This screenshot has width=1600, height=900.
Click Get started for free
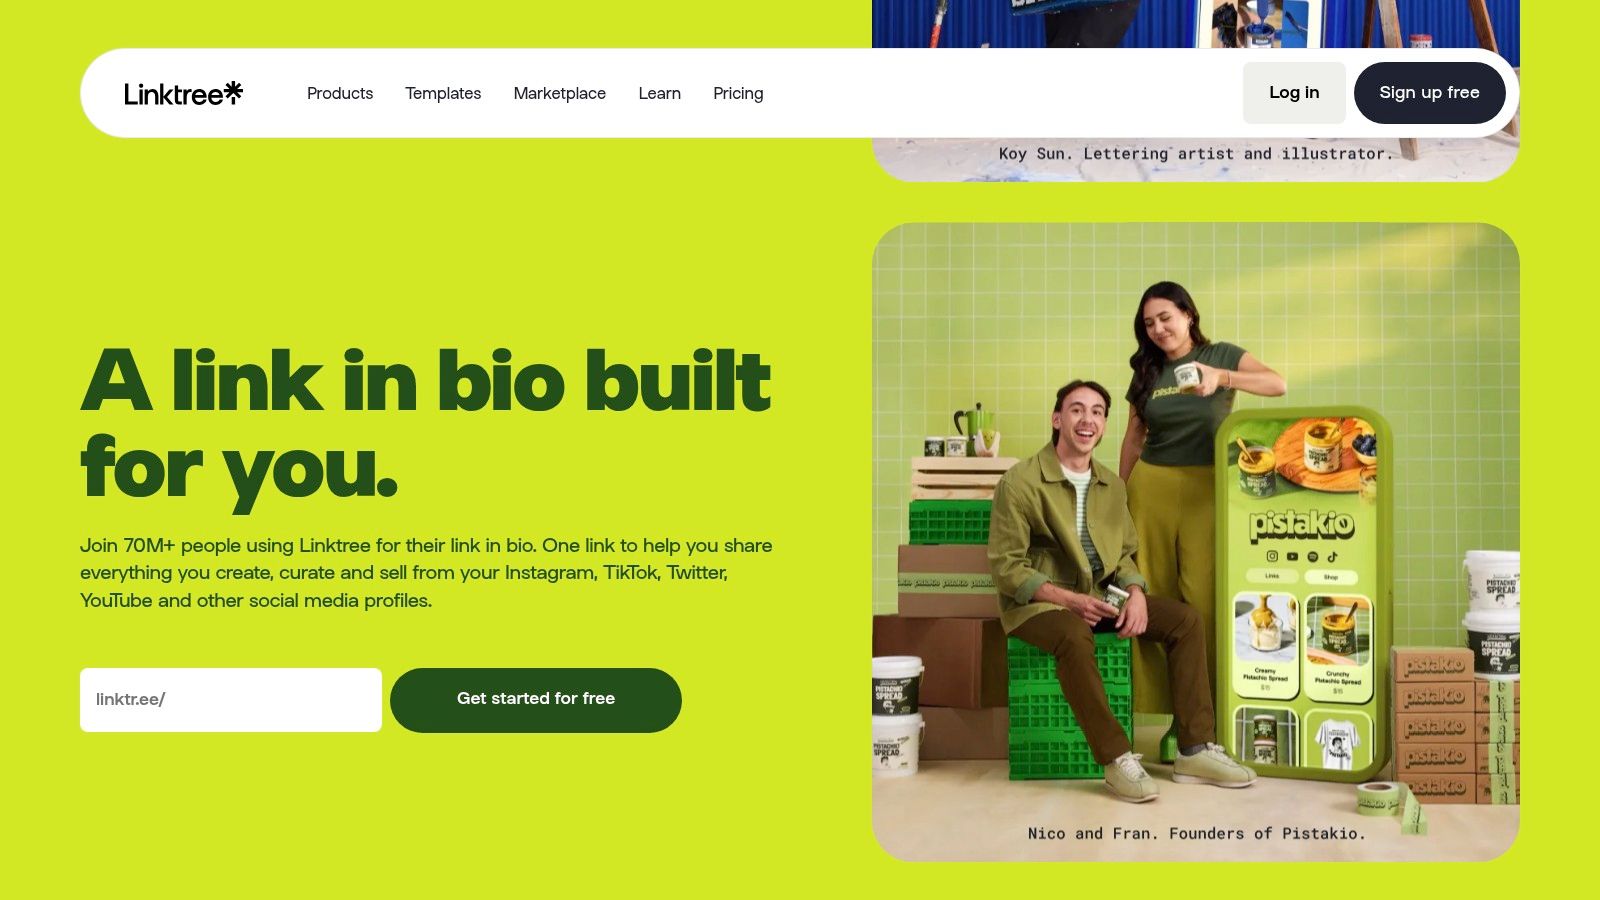(x=536, y=700)
